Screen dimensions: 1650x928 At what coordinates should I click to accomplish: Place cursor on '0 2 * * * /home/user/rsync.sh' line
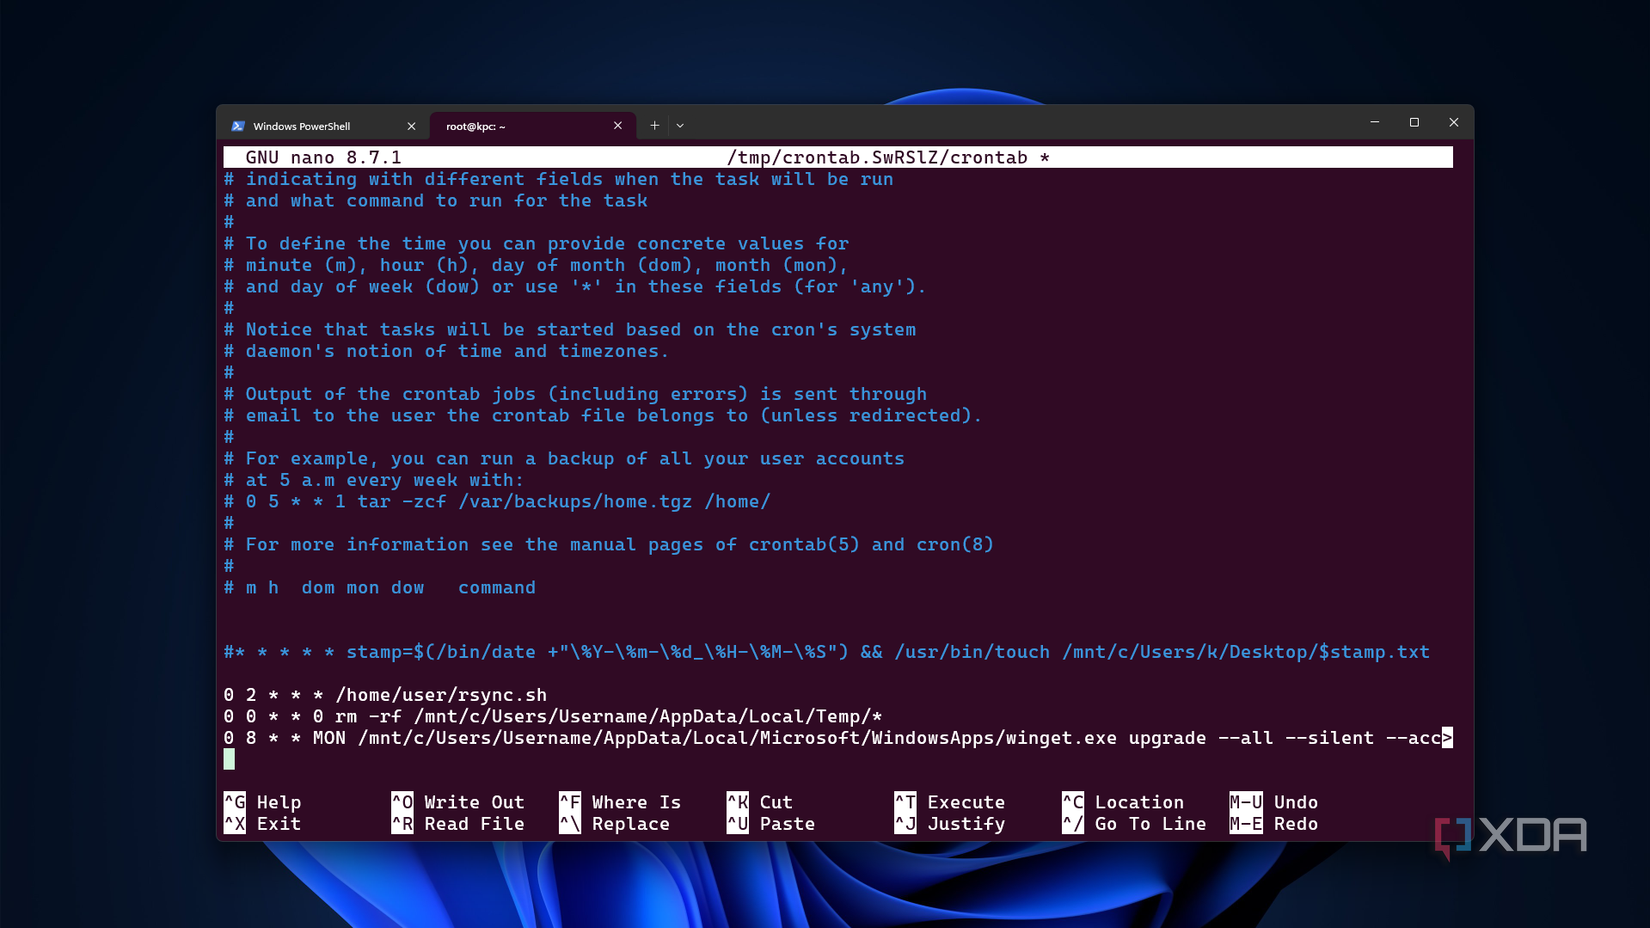tap(385, 695)
